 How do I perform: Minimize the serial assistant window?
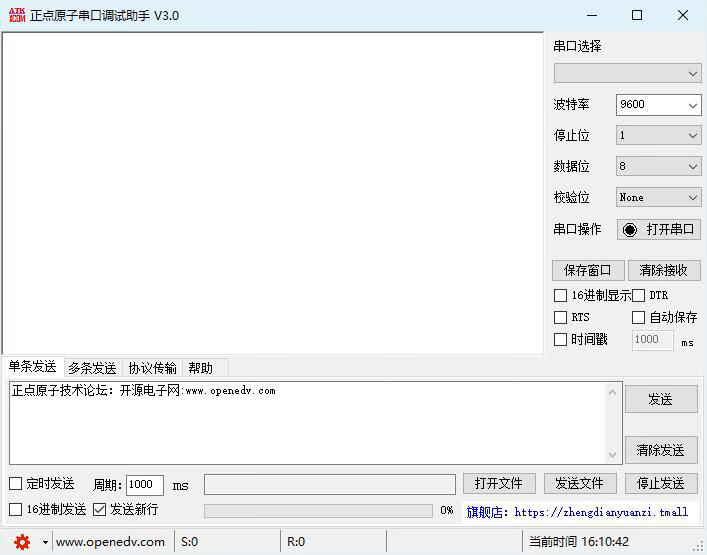pos(592,15)
